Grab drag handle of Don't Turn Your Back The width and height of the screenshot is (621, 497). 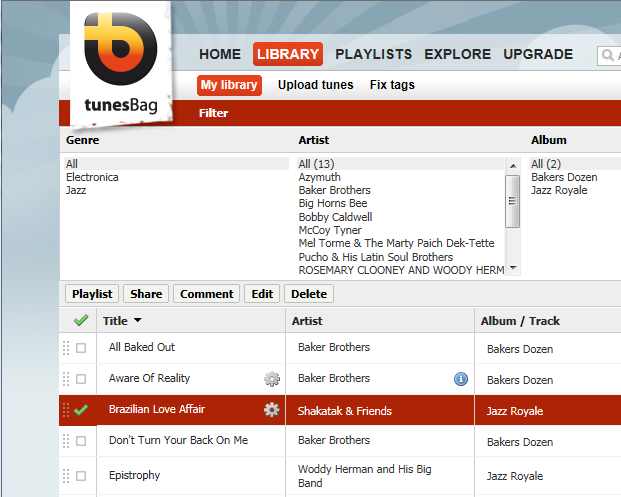pyautogui.click(x=66, y=441)
